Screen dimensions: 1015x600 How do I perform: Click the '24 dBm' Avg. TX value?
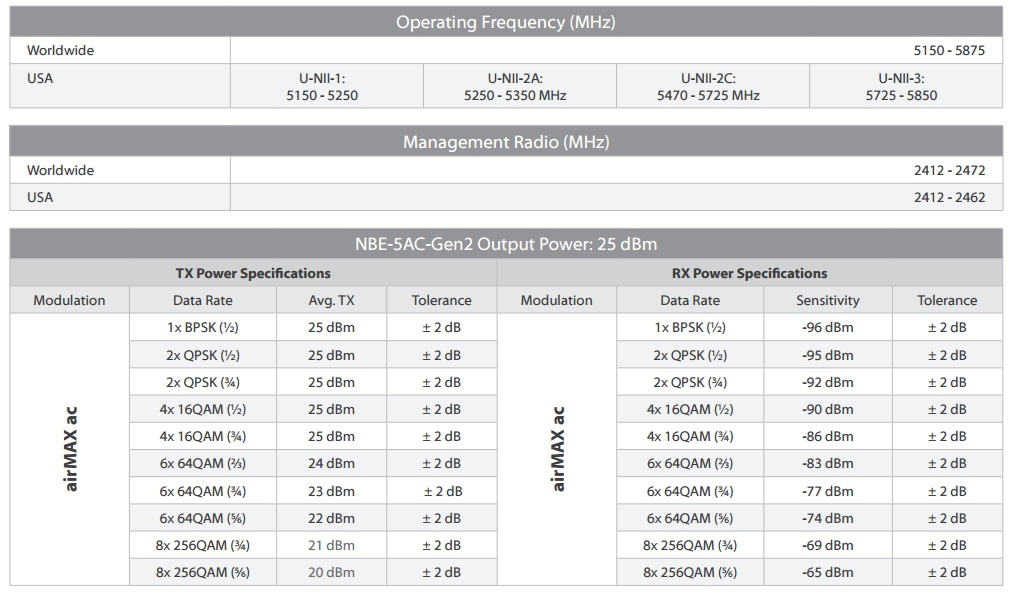pos(331,463)
